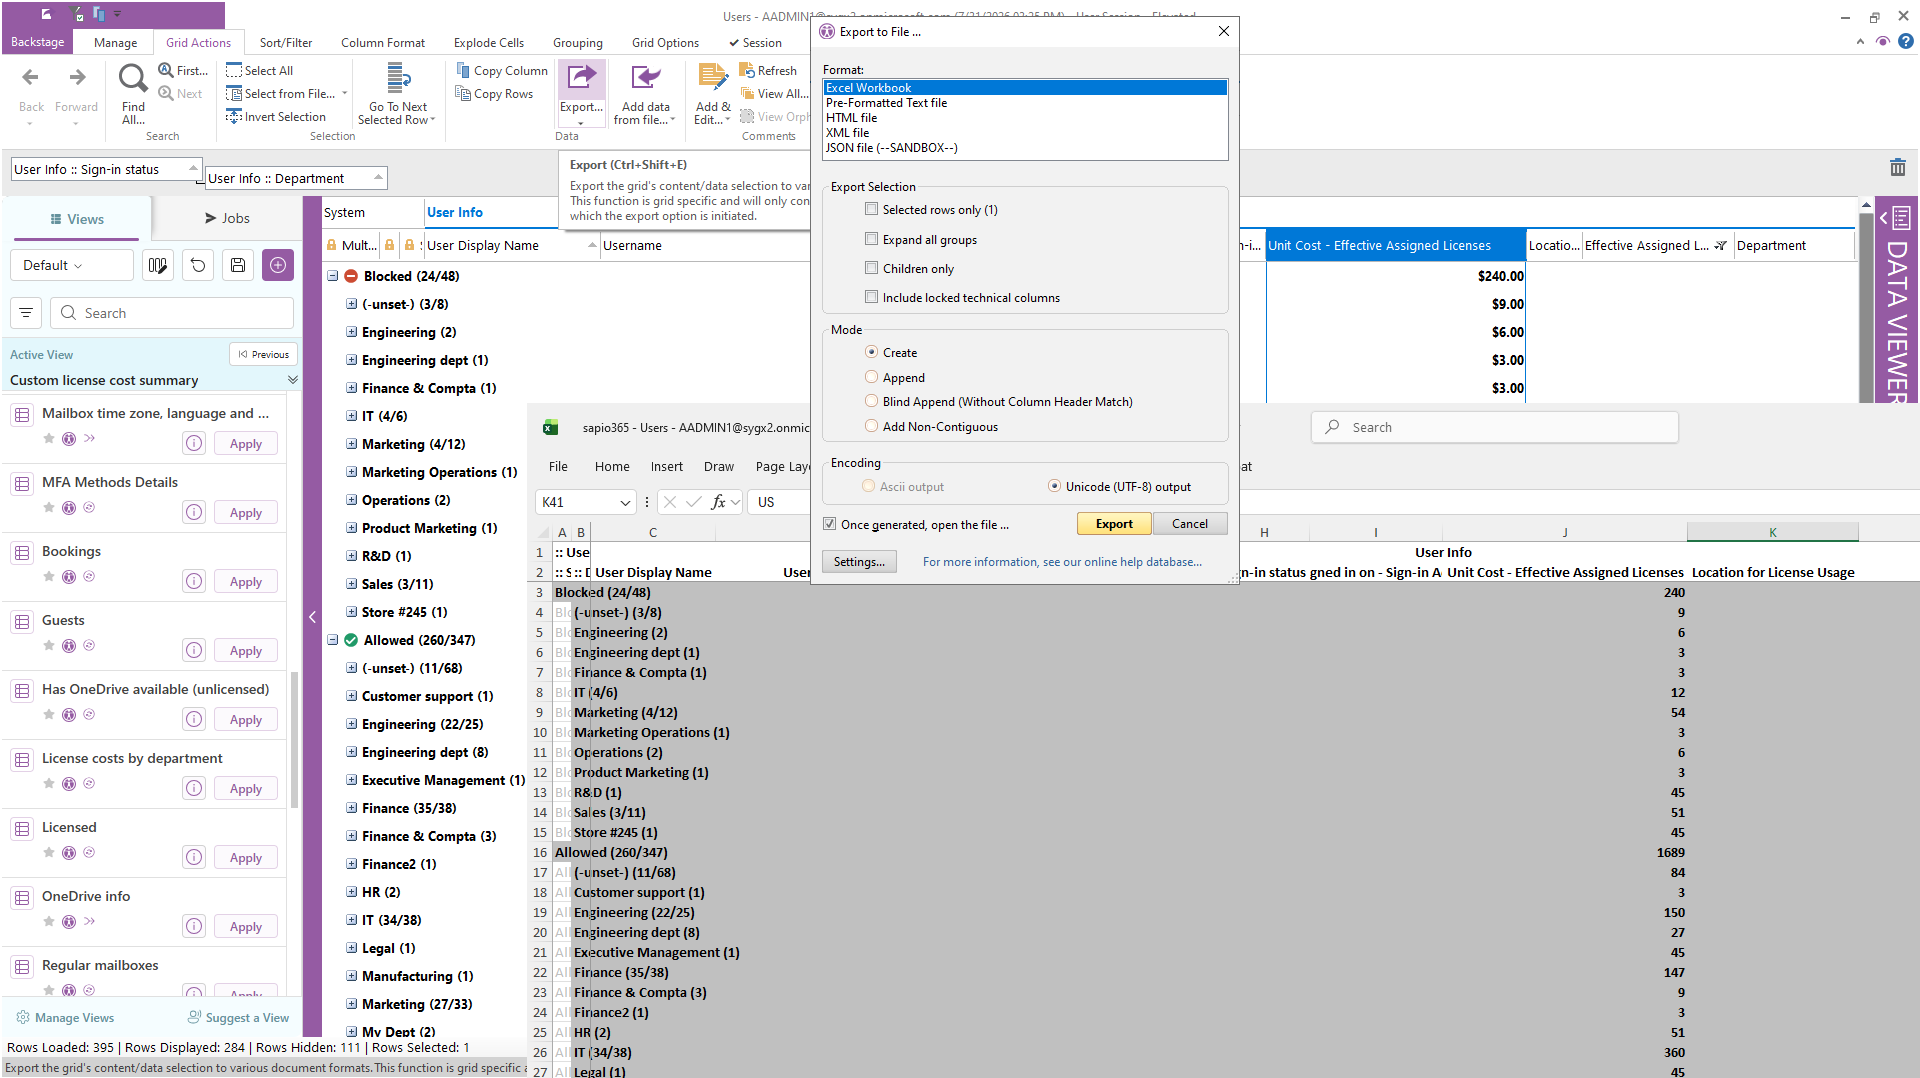Screen dimensions: 1920x1078
Task: Switch to the Sort/Filter ribbon tab
Action: (286, 43)
